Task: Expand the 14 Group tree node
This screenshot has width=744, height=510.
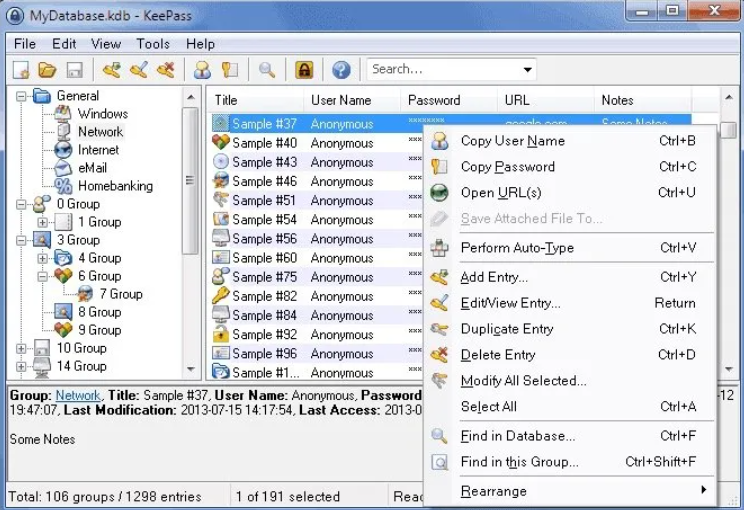Action: [x=21, y=366]
